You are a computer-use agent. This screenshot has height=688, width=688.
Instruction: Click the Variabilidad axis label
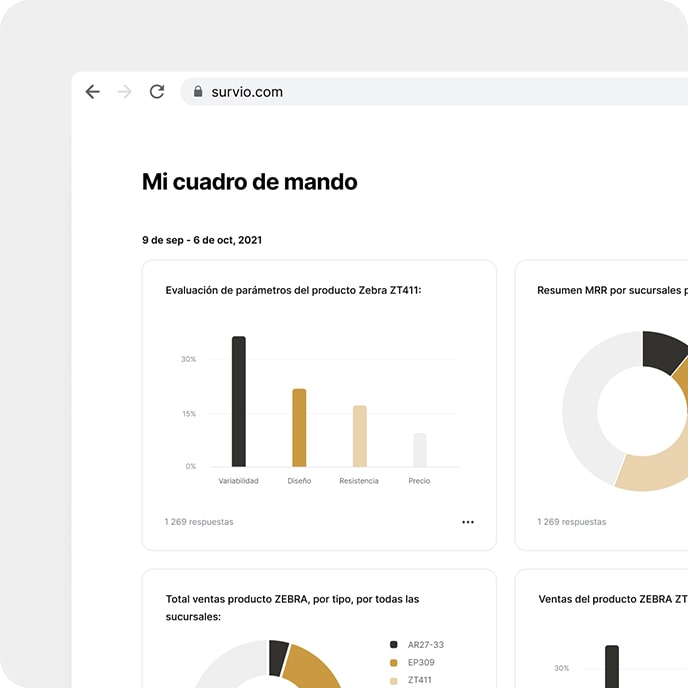[239, 481]
